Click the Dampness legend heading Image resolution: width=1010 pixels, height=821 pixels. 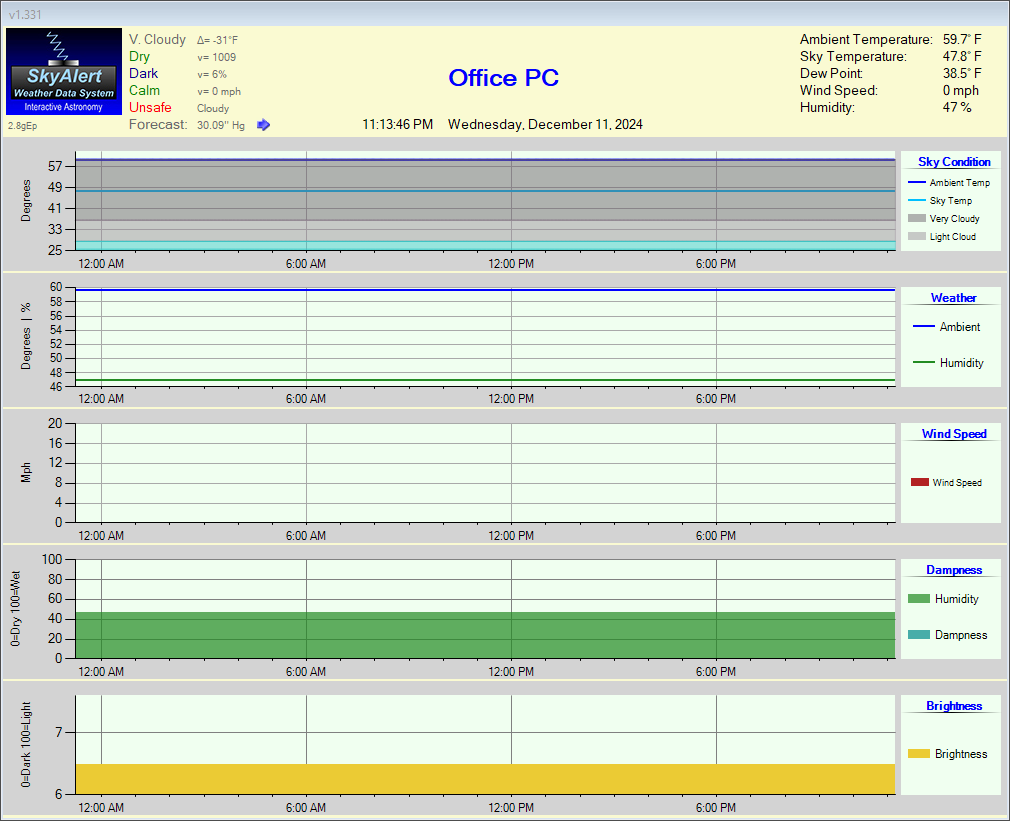pyautogui.click(x=953, y=570)
